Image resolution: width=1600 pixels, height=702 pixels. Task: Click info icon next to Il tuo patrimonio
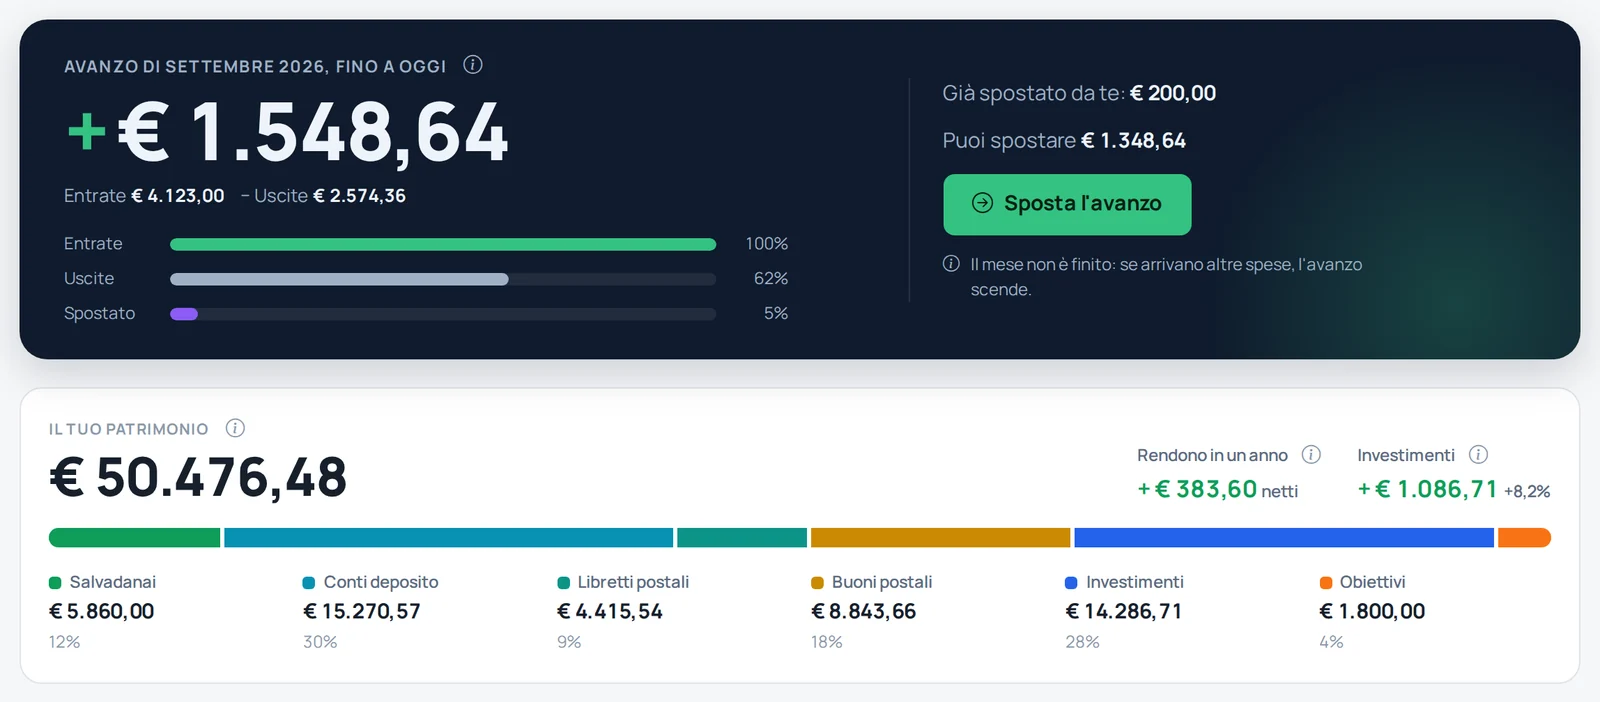click(x=235, y=428)
